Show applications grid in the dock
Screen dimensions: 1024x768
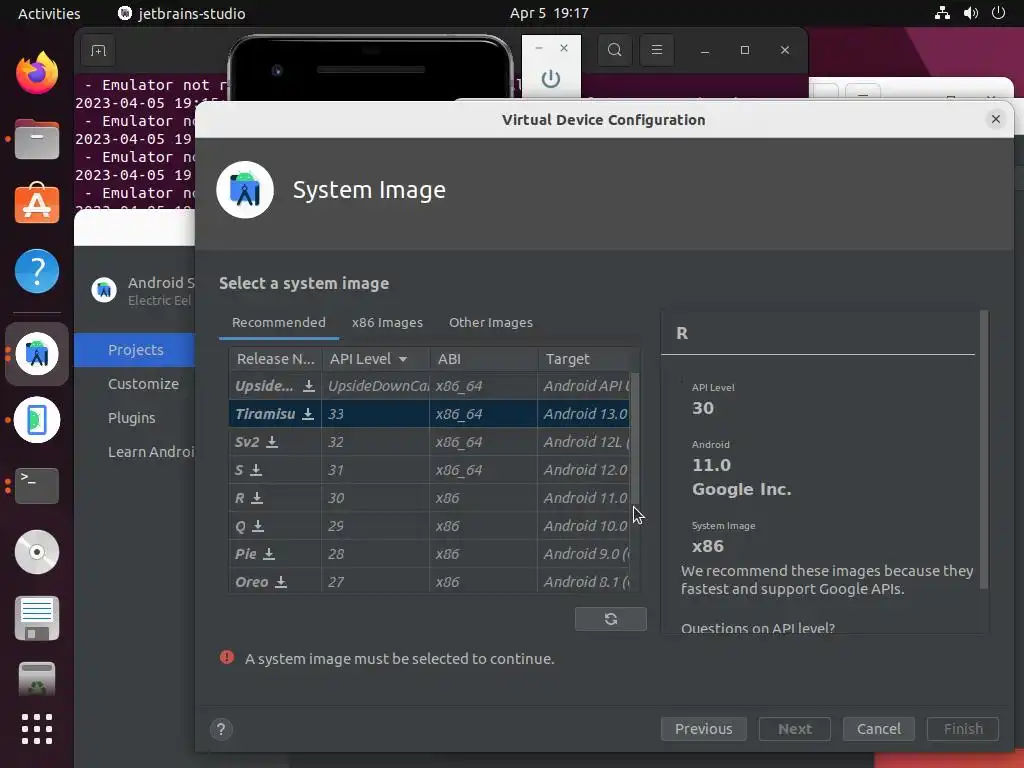(x=37, y=729)
